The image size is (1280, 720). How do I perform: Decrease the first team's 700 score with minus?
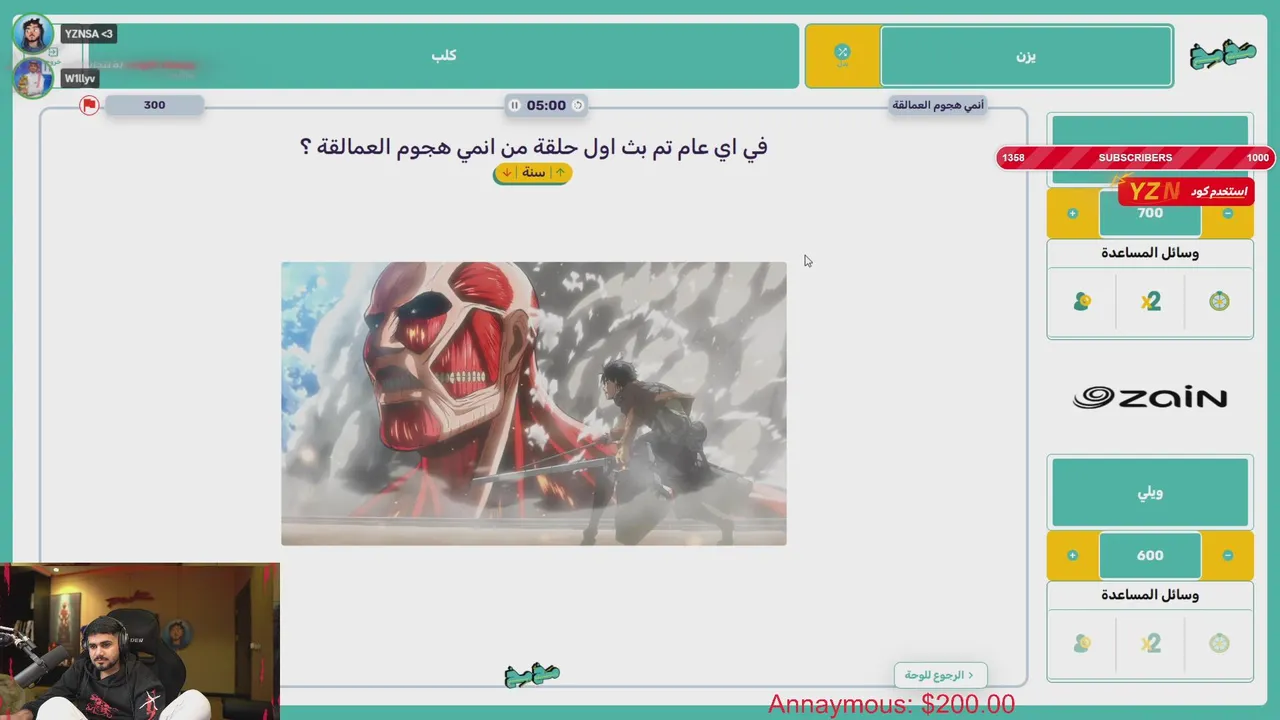point(1228,213)
